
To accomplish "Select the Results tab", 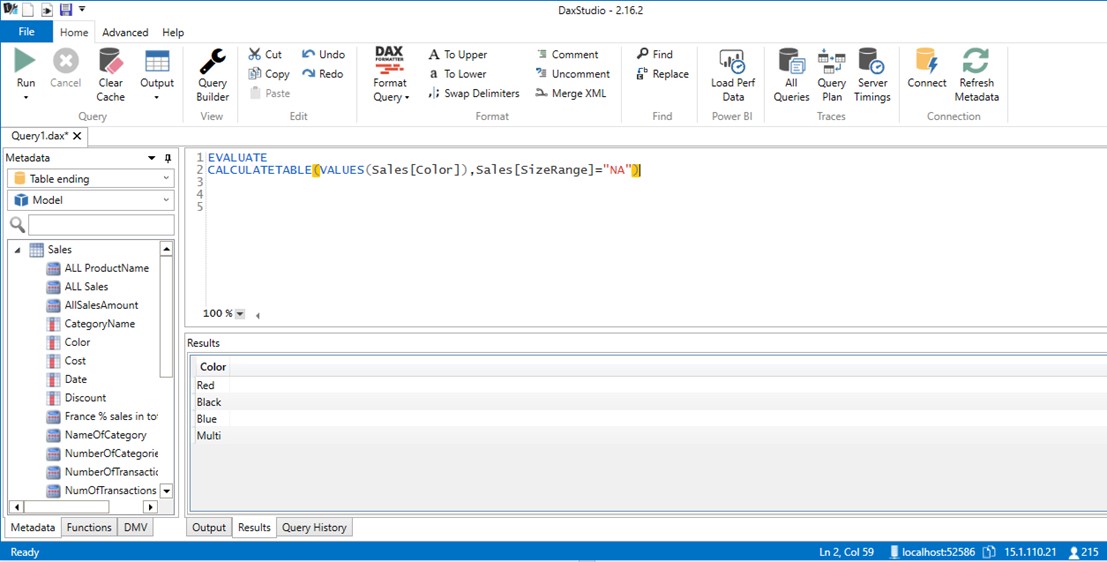I will coord(254,527).
